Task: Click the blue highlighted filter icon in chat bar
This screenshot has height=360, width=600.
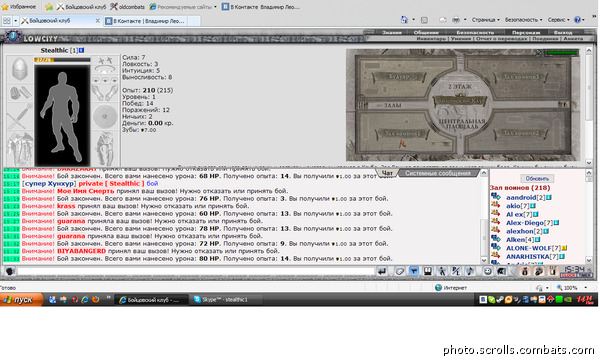Action: tap(414, 271)
